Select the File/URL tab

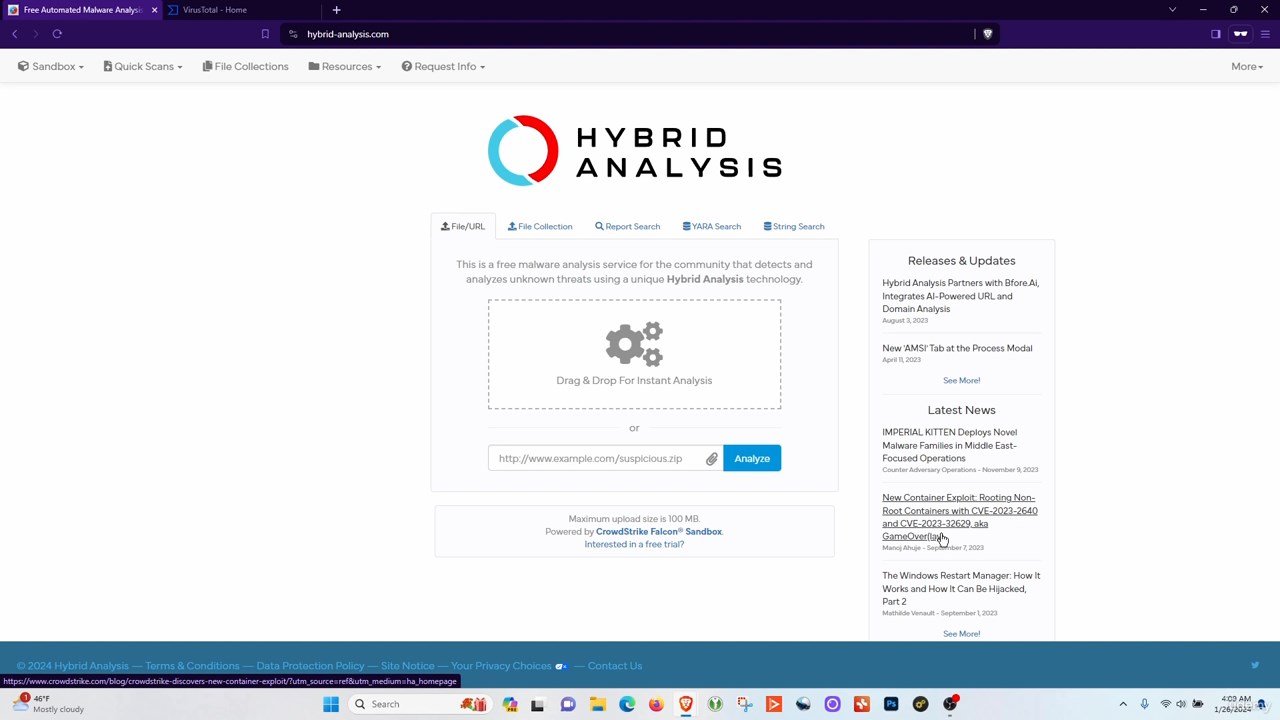[x=463, y=226]
